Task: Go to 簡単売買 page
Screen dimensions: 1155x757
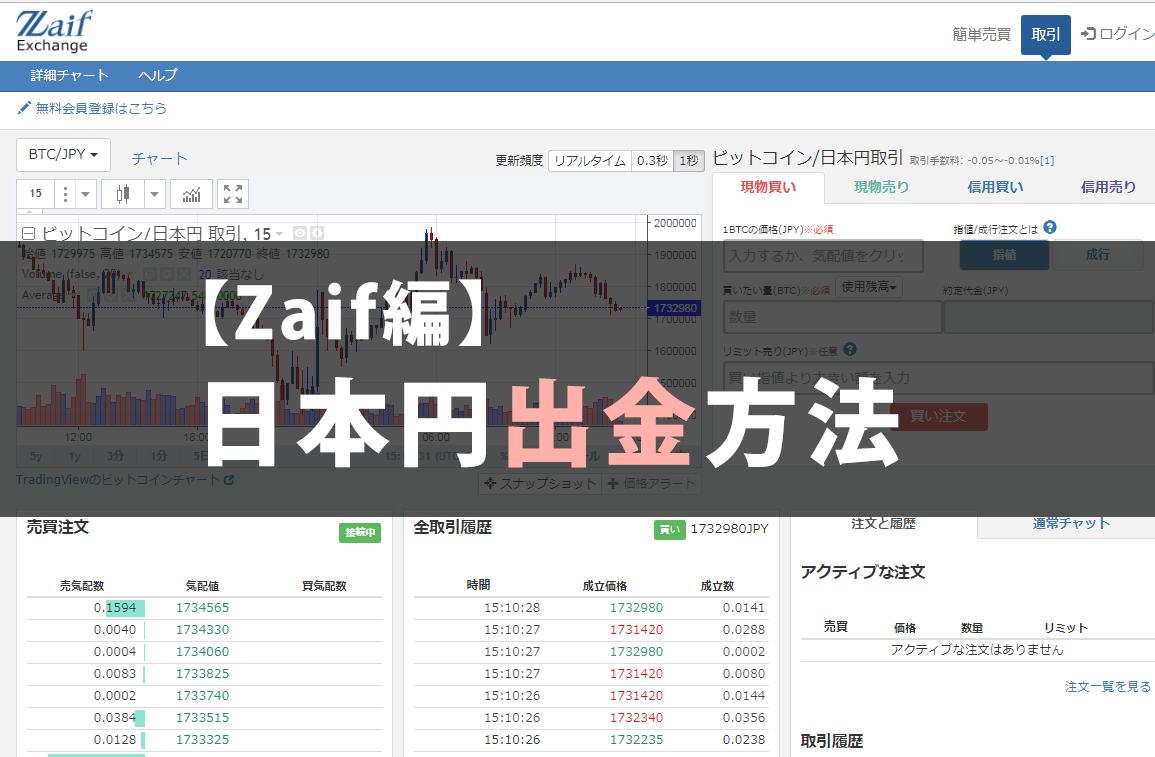Action: (981, 35)
